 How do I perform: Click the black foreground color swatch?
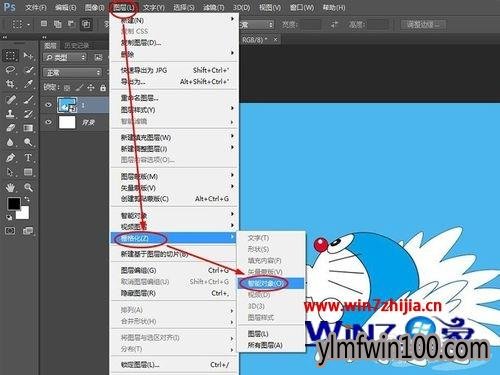click(14, 203)
